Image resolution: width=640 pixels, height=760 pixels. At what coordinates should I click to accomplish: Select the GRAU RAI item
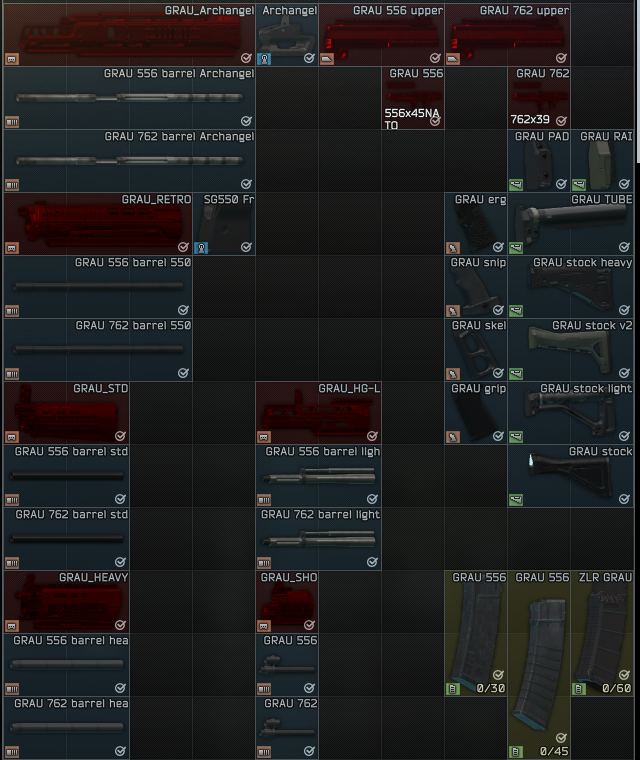coord(603,161)
